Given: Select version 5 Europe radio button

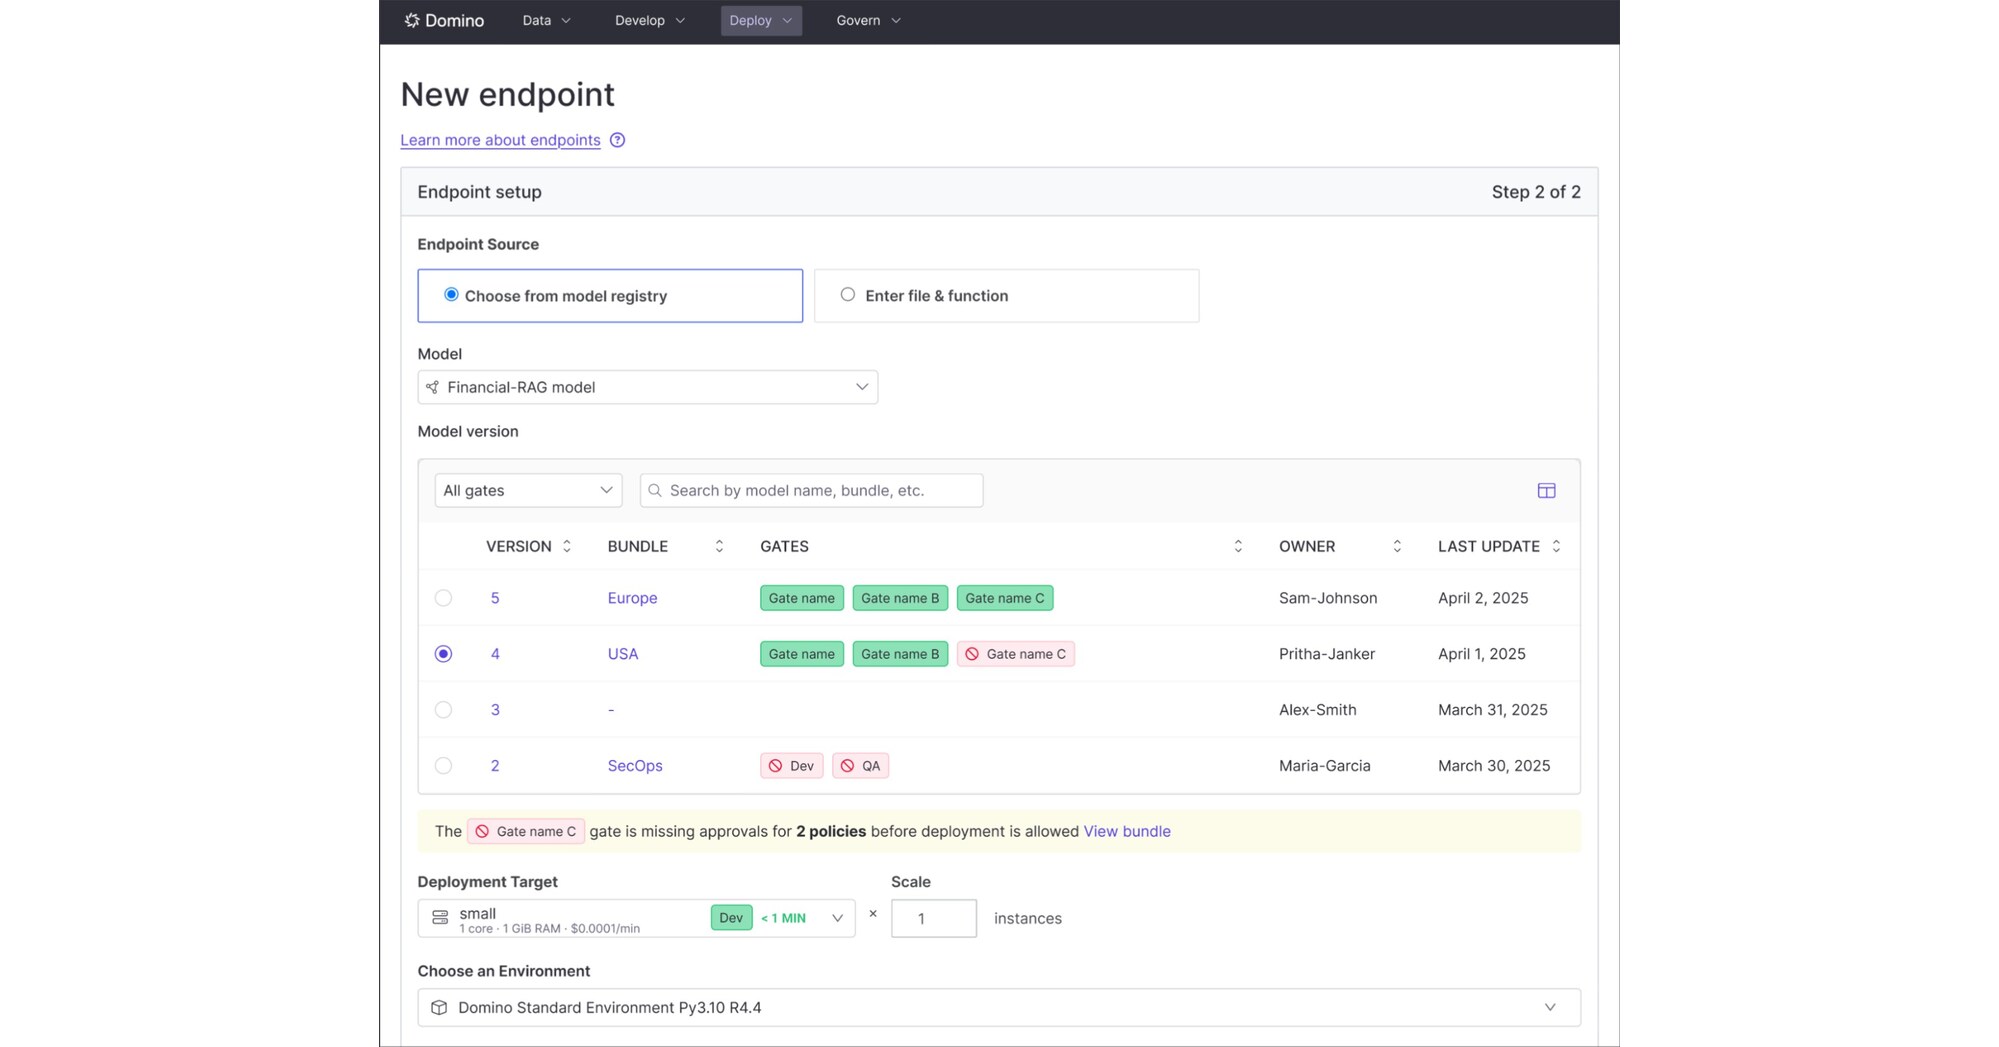Looking at the screenshot, I should (443, 598).
